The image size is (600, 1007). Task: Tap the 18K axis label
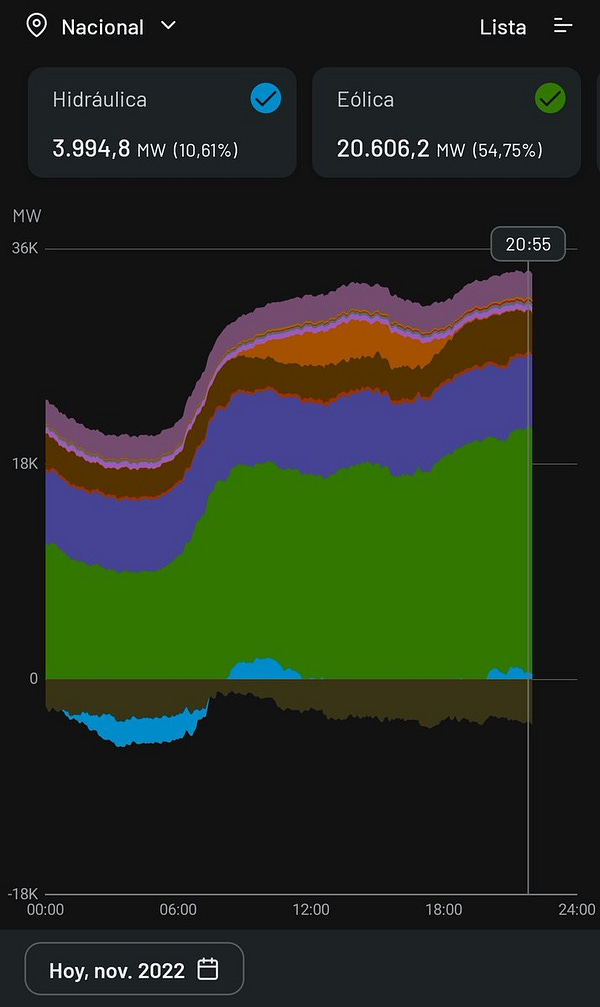click(24, 463)
